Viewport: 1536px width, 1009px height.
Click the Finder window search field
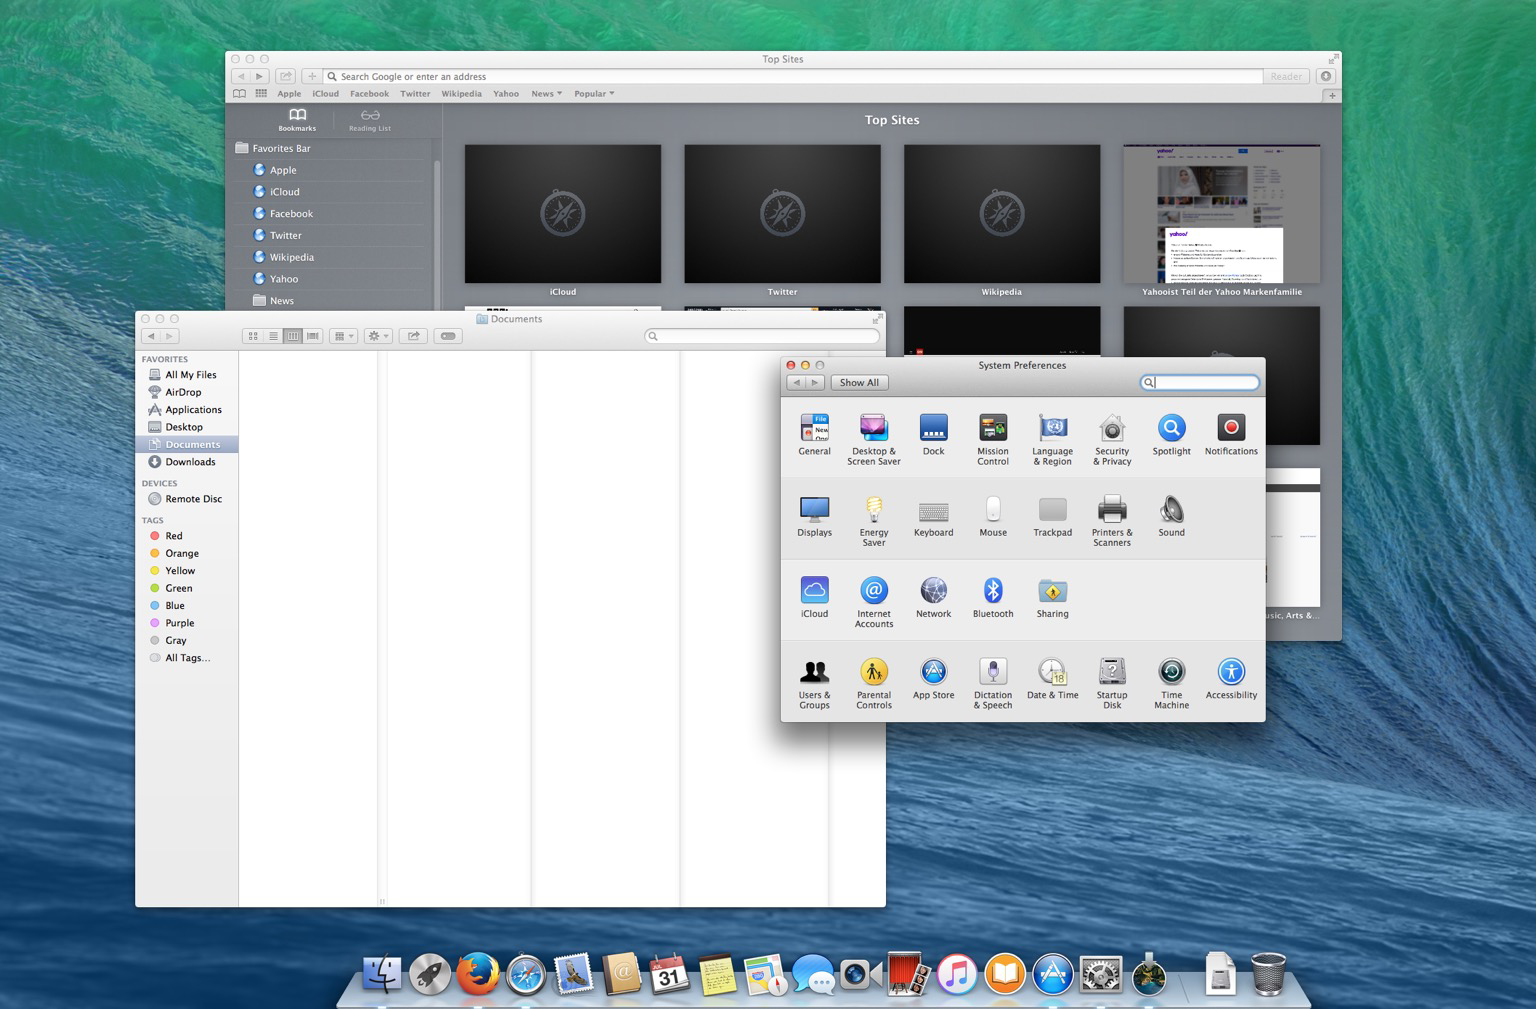762,336
